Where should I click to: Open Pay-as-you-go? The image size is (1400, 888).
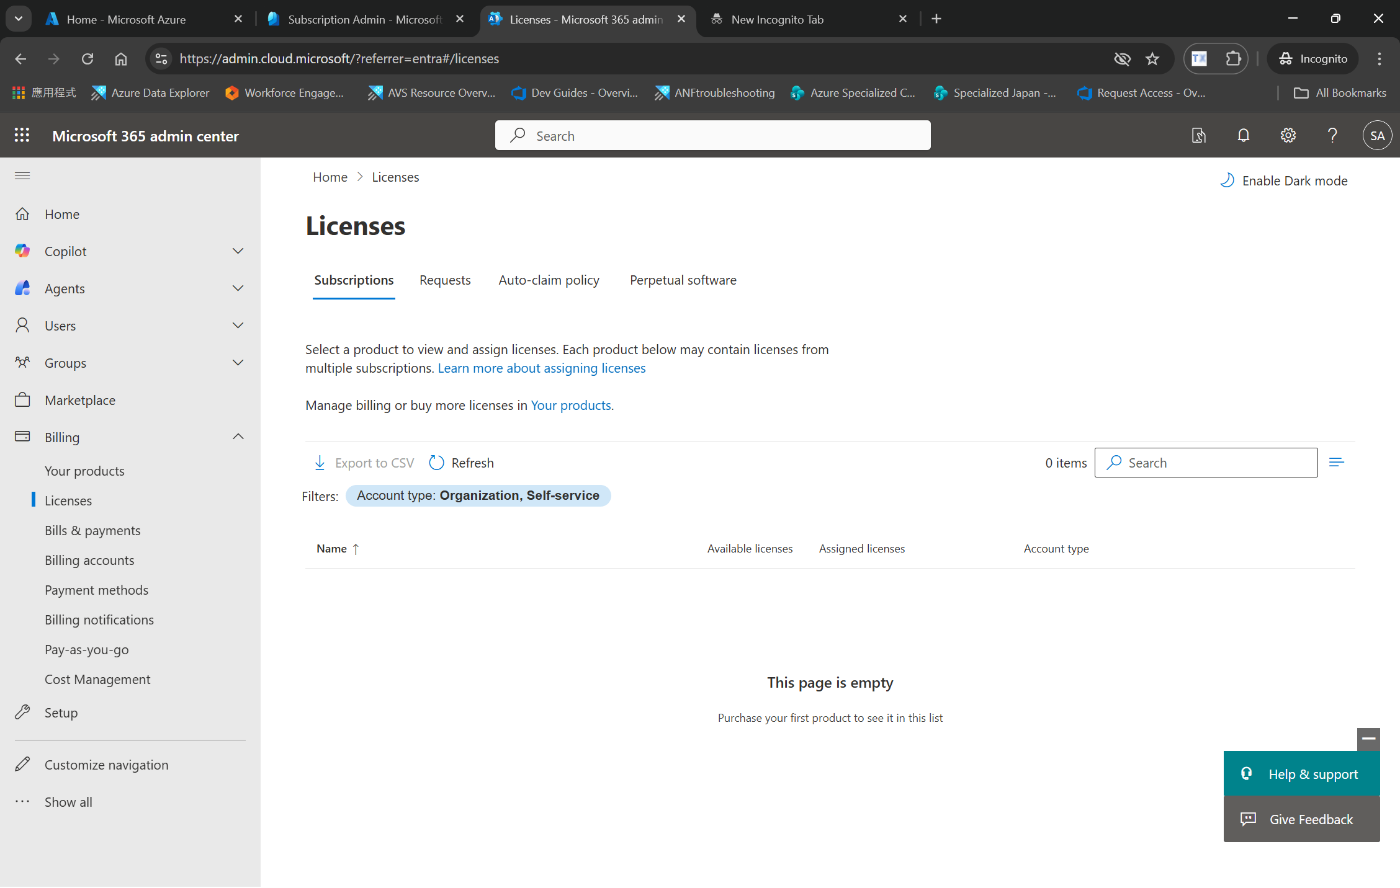tap(87, 649)
